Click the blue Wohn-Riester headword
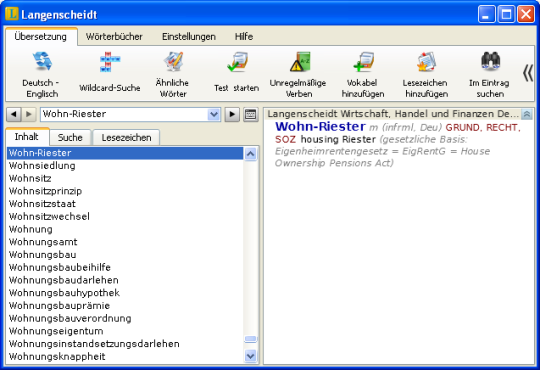The width and height of the screenshot is (540, 370). [x=320, y=127]
